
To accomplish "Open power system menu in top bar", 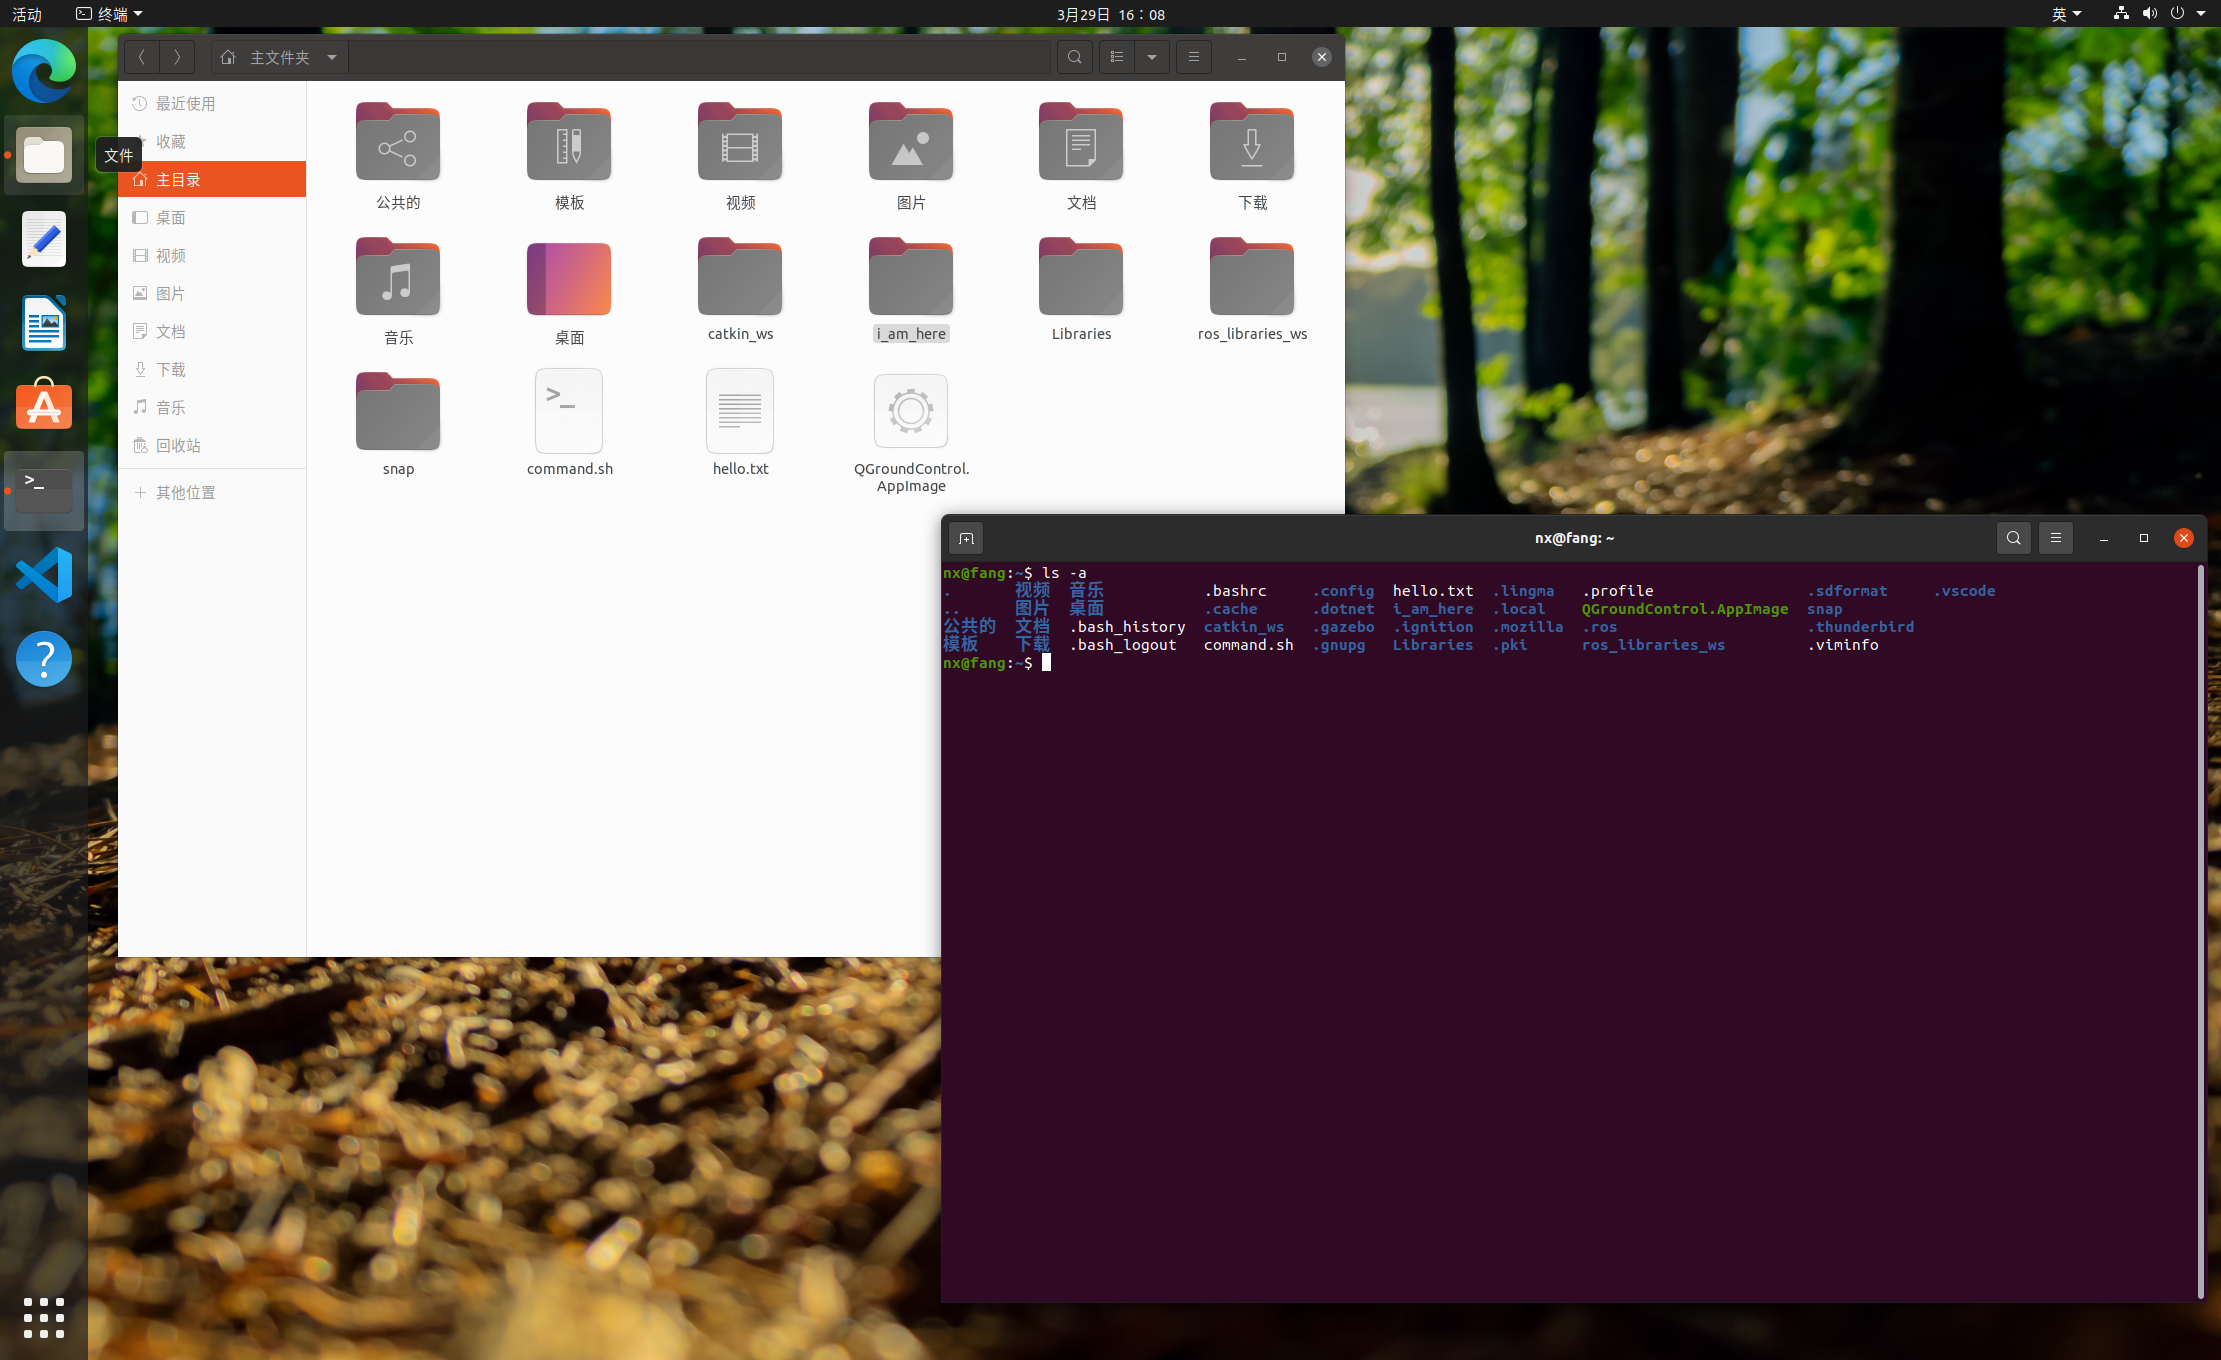I will (2178, 13).
